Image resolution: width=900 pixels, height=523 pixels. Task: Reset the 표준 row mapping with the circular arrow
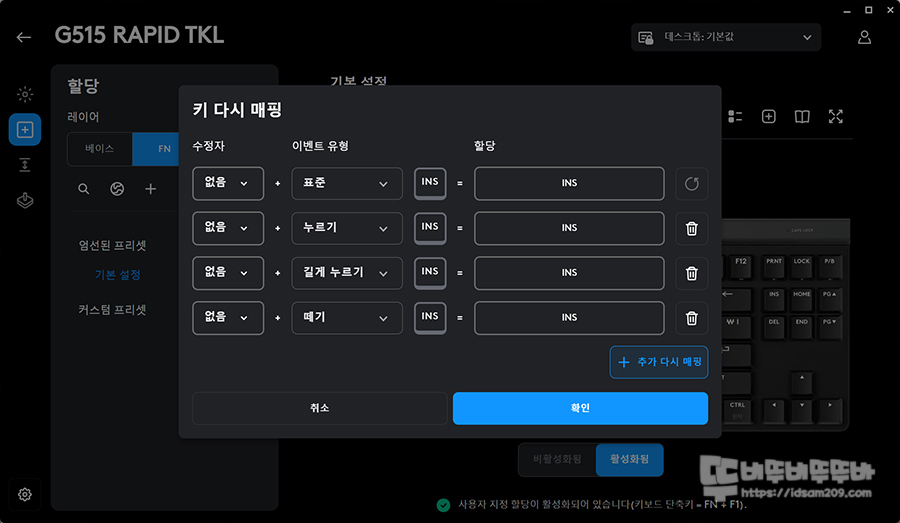(692, 184)
